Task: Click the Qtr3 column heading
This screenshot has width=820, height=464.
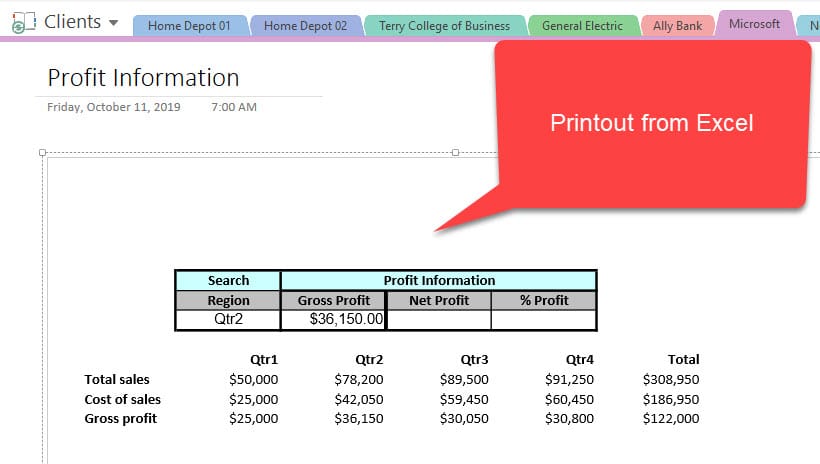Action: click(474, 359)
